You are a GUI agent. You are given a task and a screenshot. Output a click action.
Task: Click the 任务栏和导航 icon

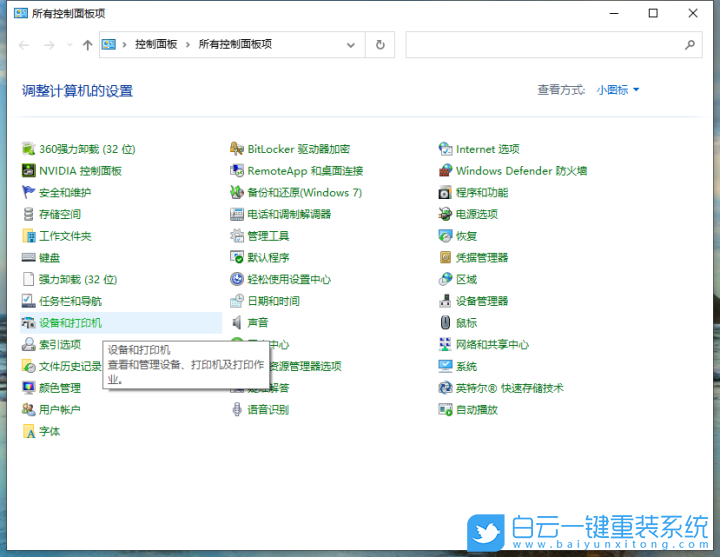click(28, 301)
